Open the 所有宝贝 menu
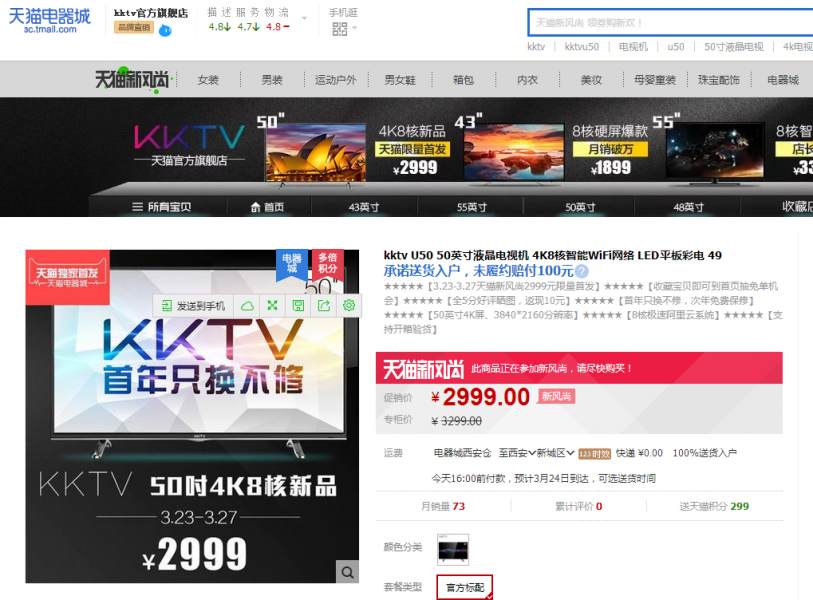Viewport: 813px width, 600px height. pyautogui.click(x=161, y=207)
